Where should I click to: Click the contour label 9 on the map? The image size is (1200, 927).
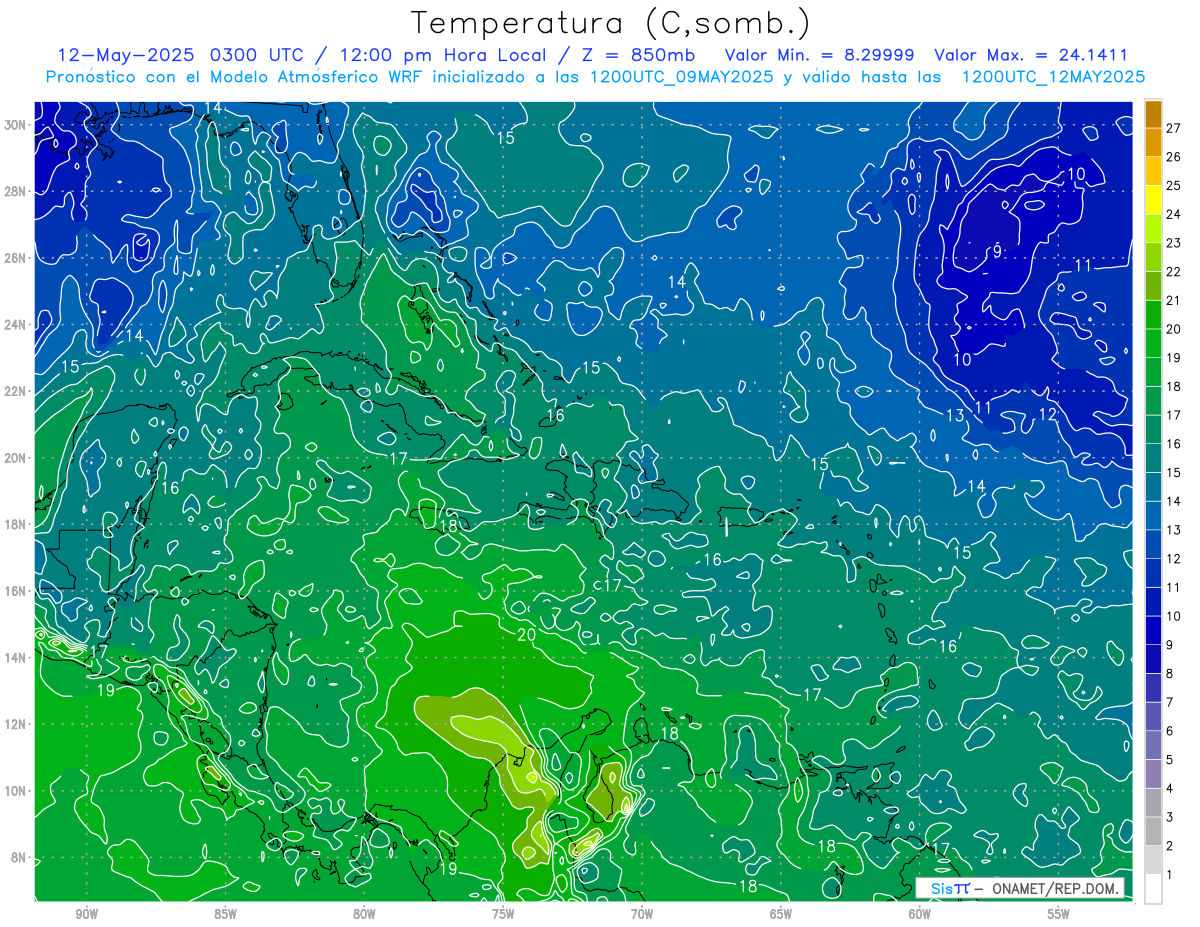[997, 251]
